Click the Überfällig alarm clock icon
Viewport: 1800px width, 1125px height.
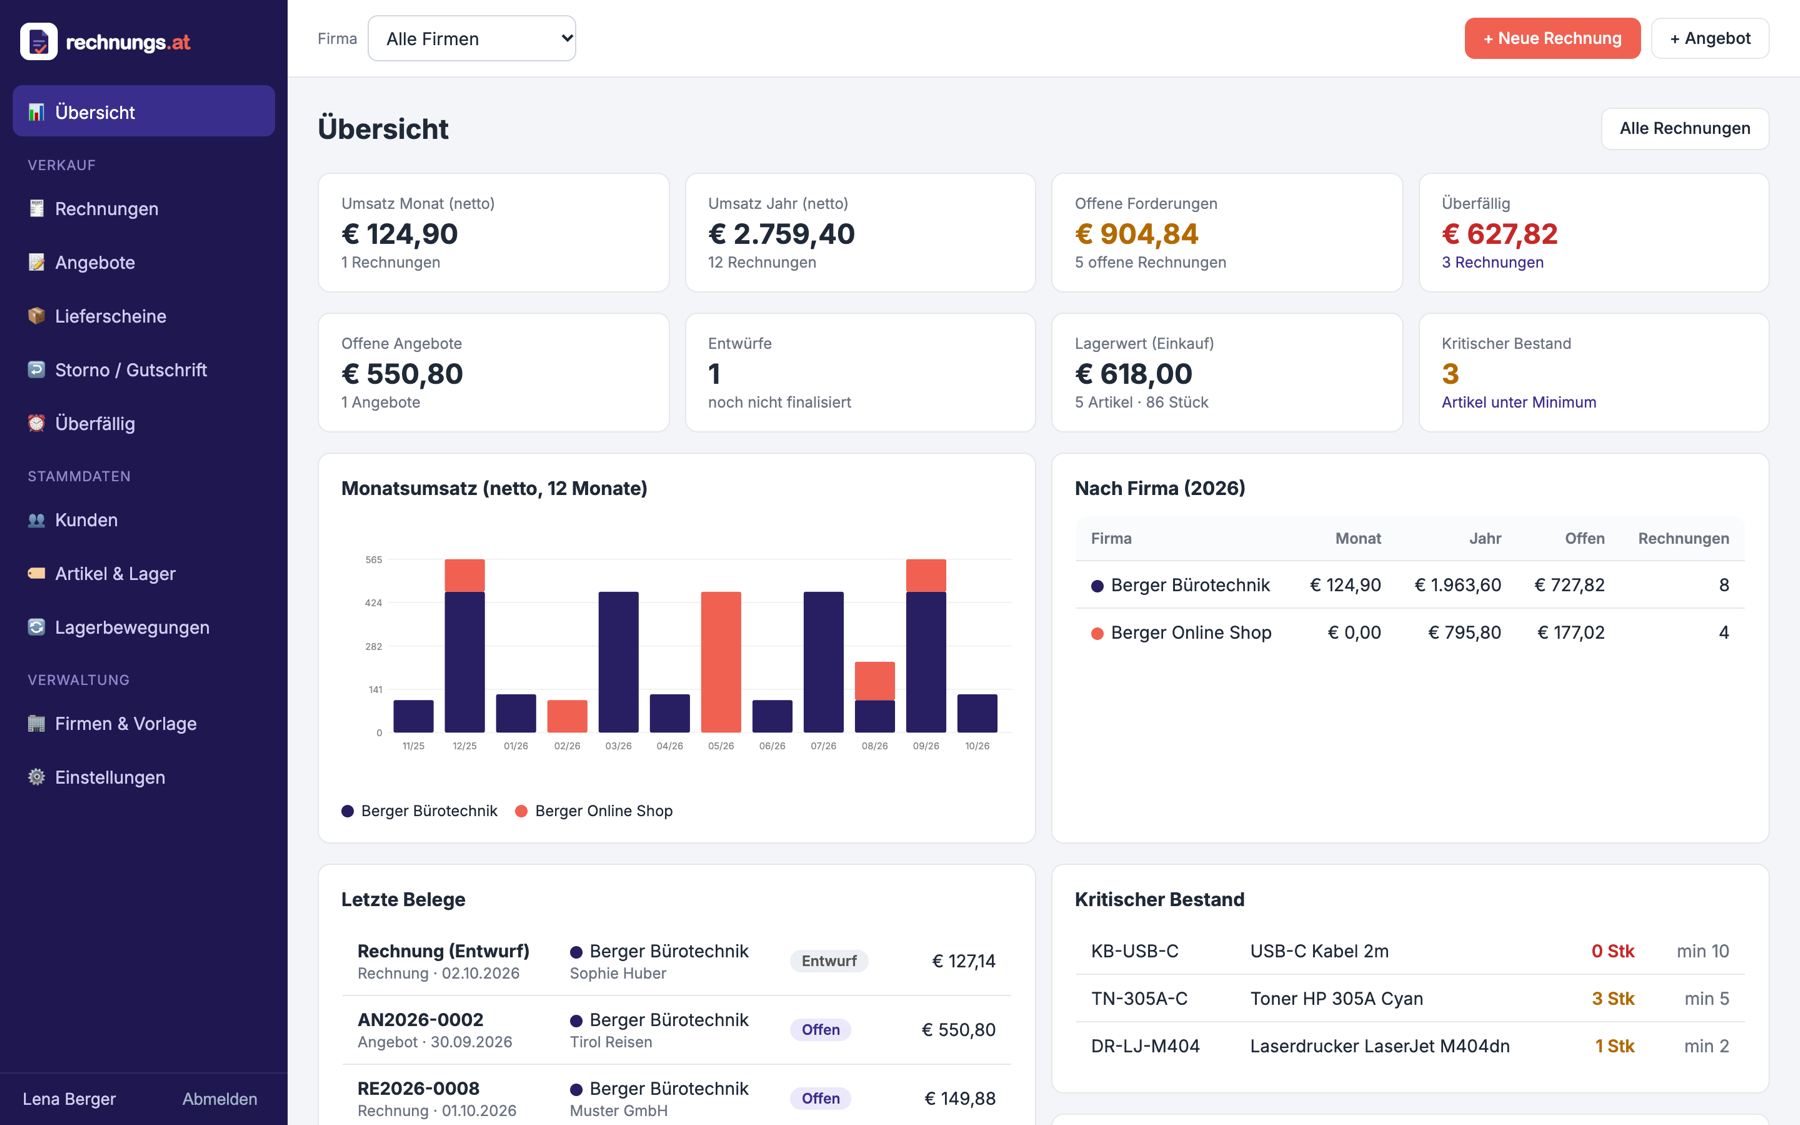pos(36,423)
